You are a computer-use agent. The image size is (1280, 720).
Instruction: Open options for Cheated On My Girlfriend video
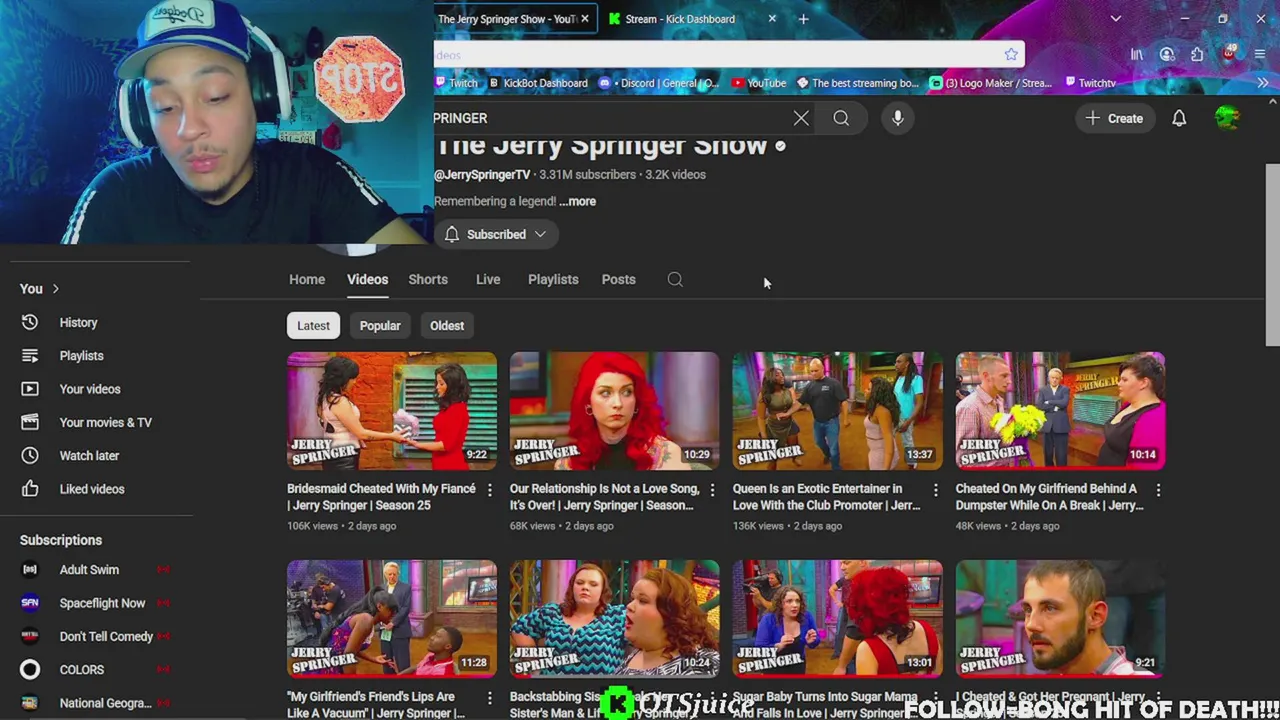tap(1158, 489)
